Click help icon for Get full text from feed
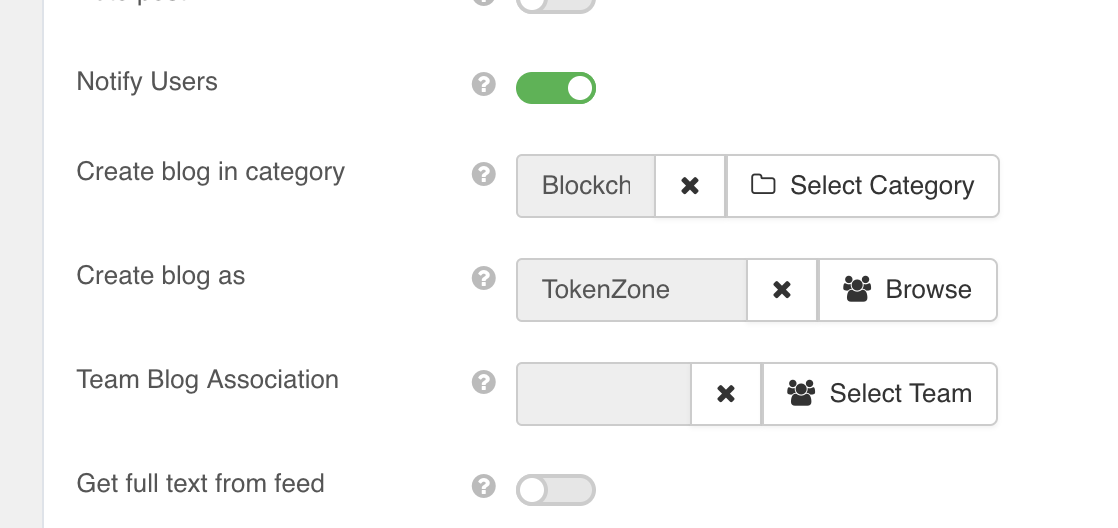Image resolution: width=1118 pixels, height=528 pixels. pyautogui.click(x=484, y=487)
